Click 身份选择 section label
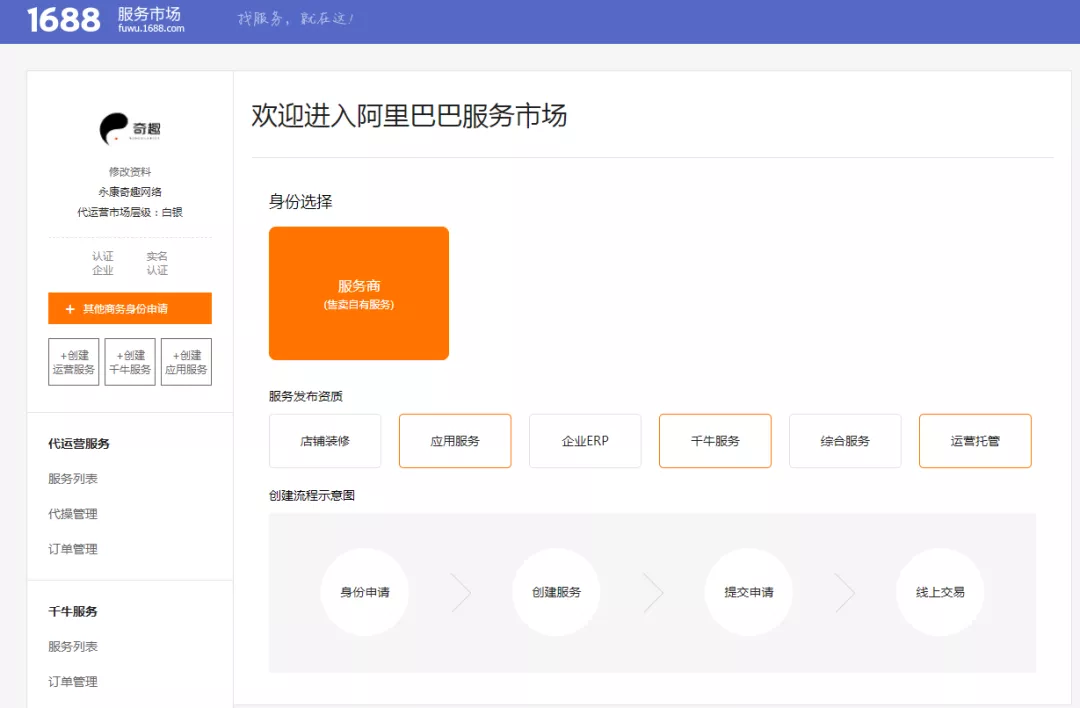This screenshot has height=708, width=1080. pos(300,202)
